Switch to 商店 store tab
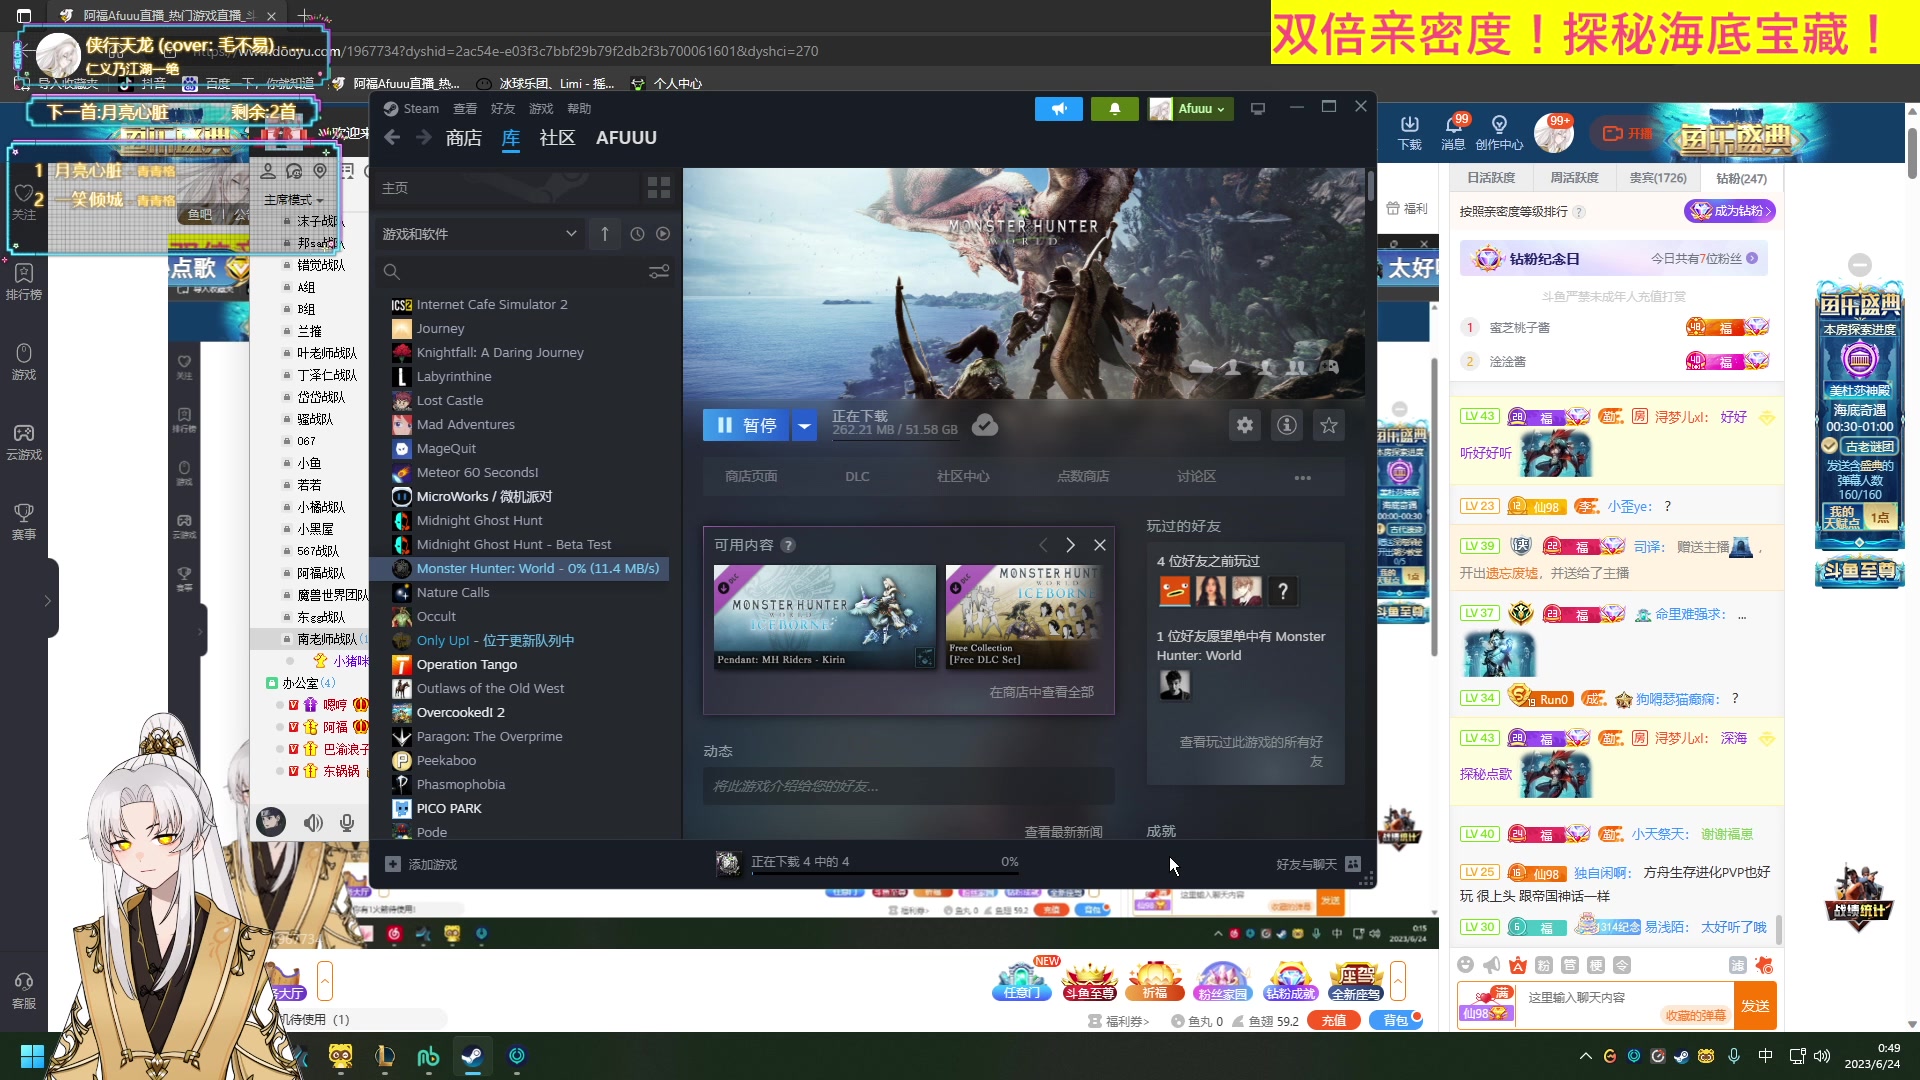This screenshot has width=1920, height=1080. click(464, 138)
